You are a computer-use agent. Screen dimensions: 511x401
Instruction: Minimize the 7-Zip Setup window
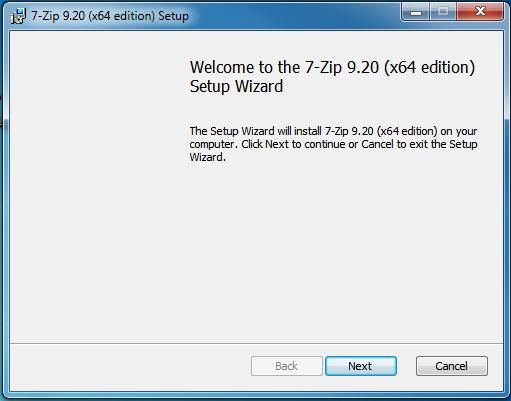click(416, 12)
